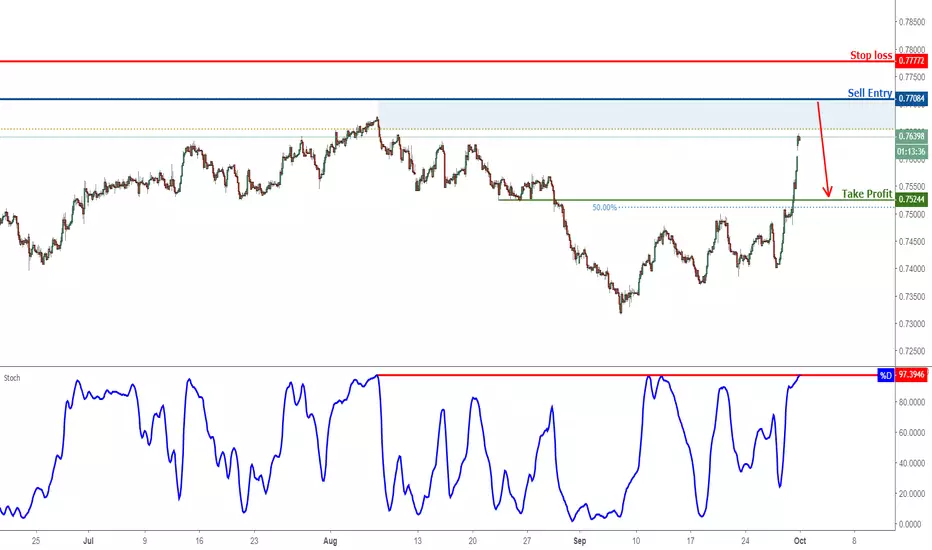
Task: Click the 13 date label on time axis
Action: 418,541
